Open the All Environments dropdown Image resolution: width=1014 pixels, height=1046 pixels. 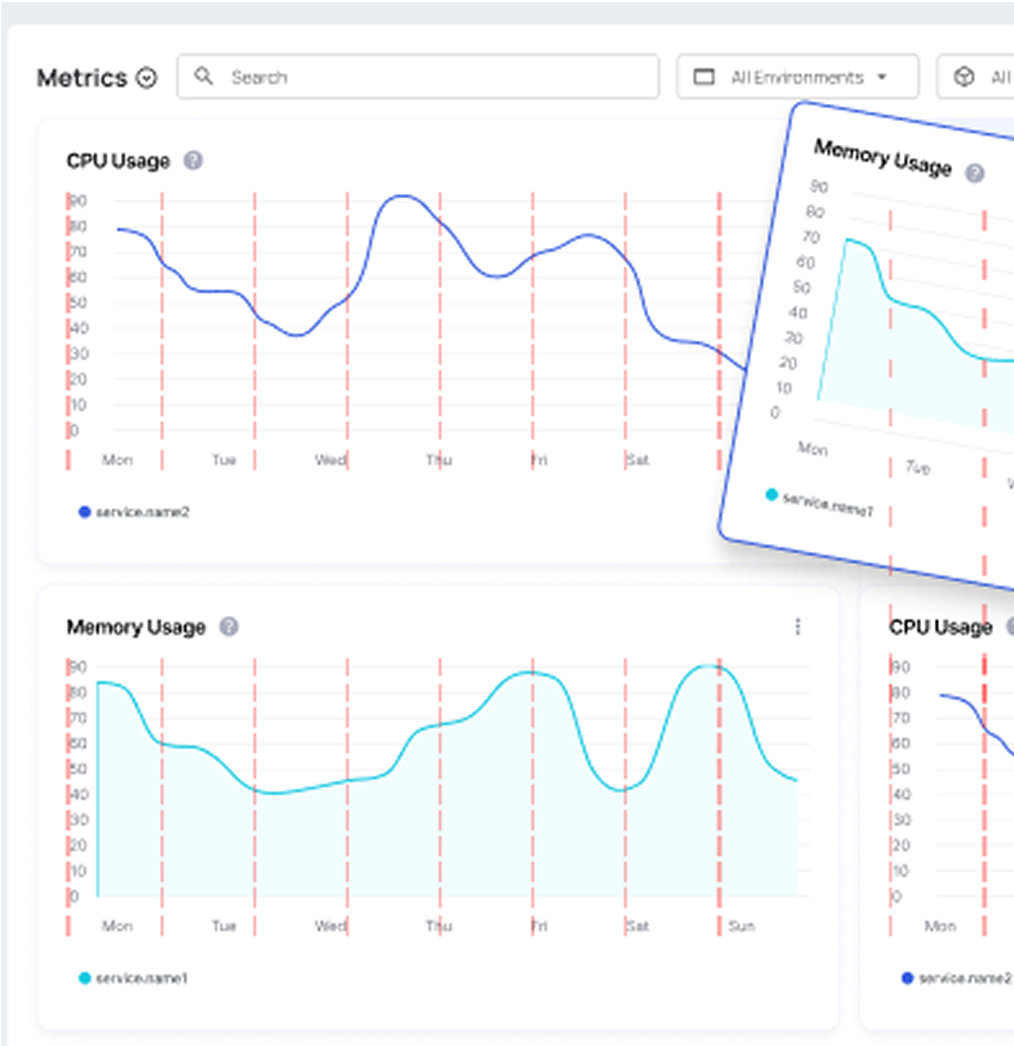click(x=798, y=77)
